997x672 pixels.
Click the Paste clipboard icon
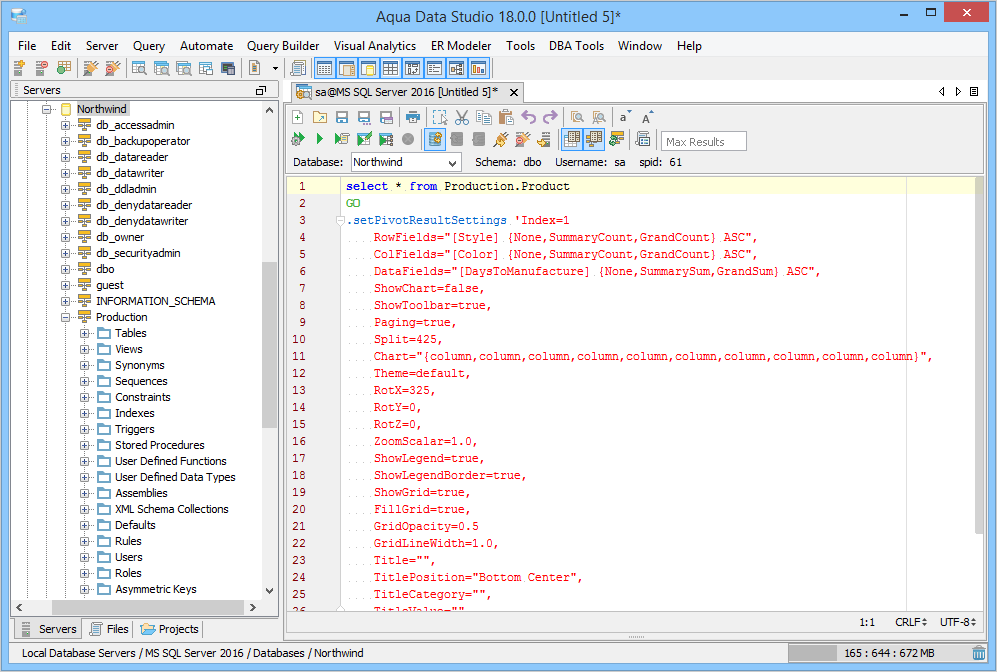click(x=506, y=117)
